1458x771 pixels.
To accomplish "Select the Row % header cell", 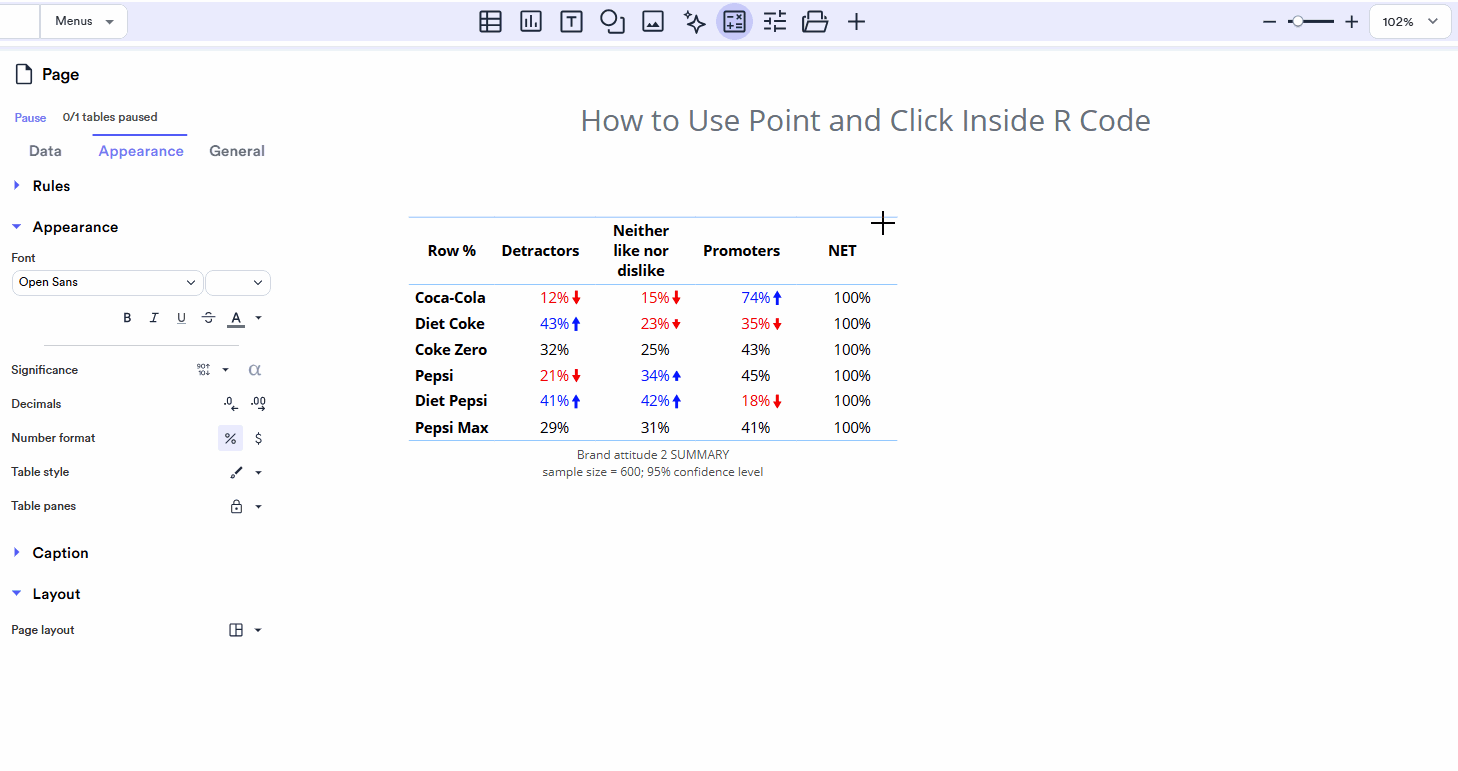I will coord(452,251).
